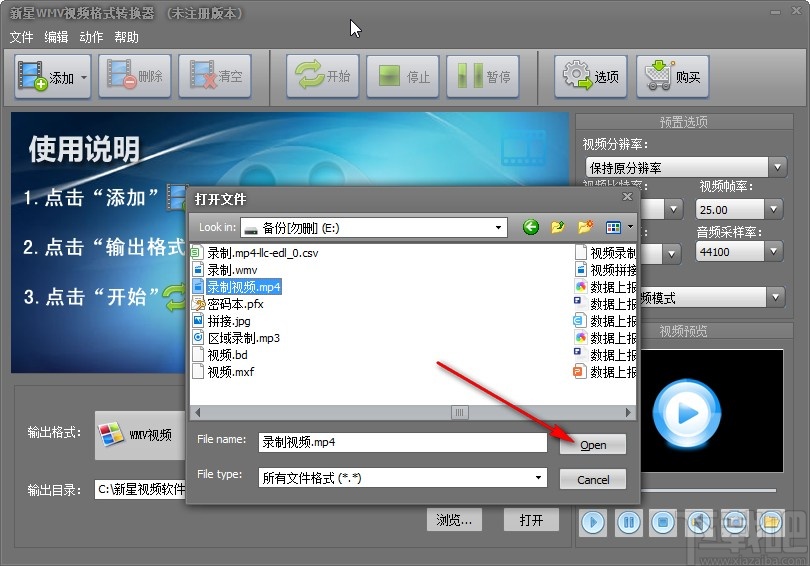Click the 拼接.jpg image file icon
The image size is (810, 566).
(198, 321)
